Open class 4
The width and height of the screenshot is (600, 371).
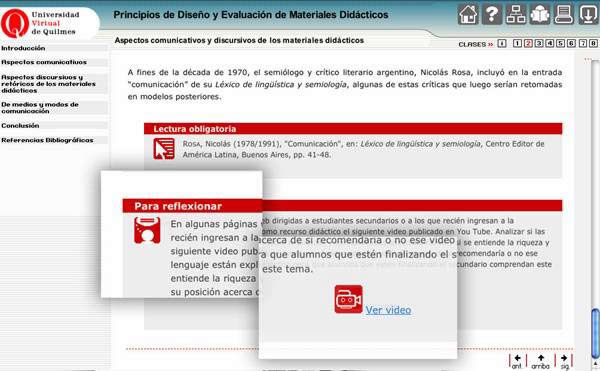(549, 43)
